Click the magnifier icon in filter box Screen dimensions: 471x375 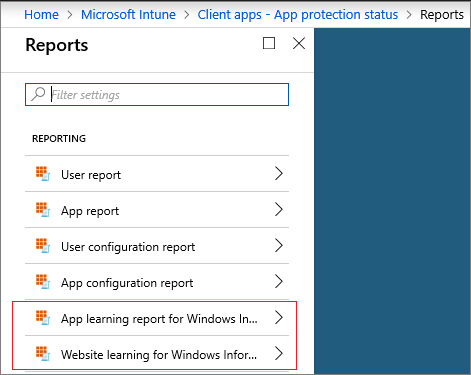(x=38, y=94)
